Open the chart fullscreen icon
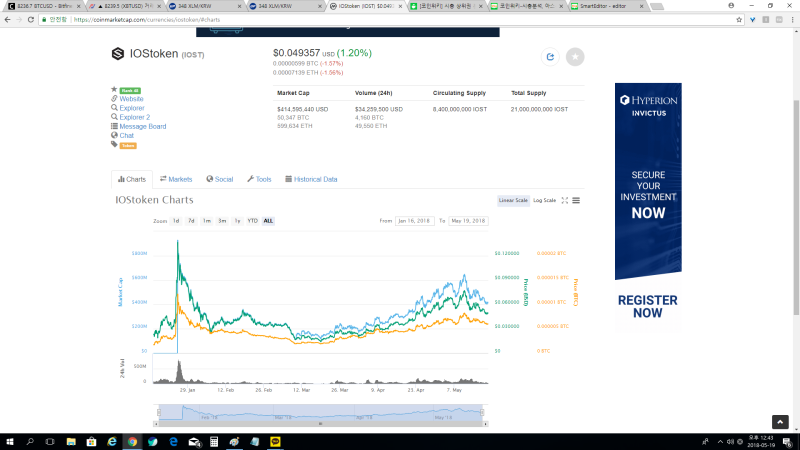 (x=565, y=201)
